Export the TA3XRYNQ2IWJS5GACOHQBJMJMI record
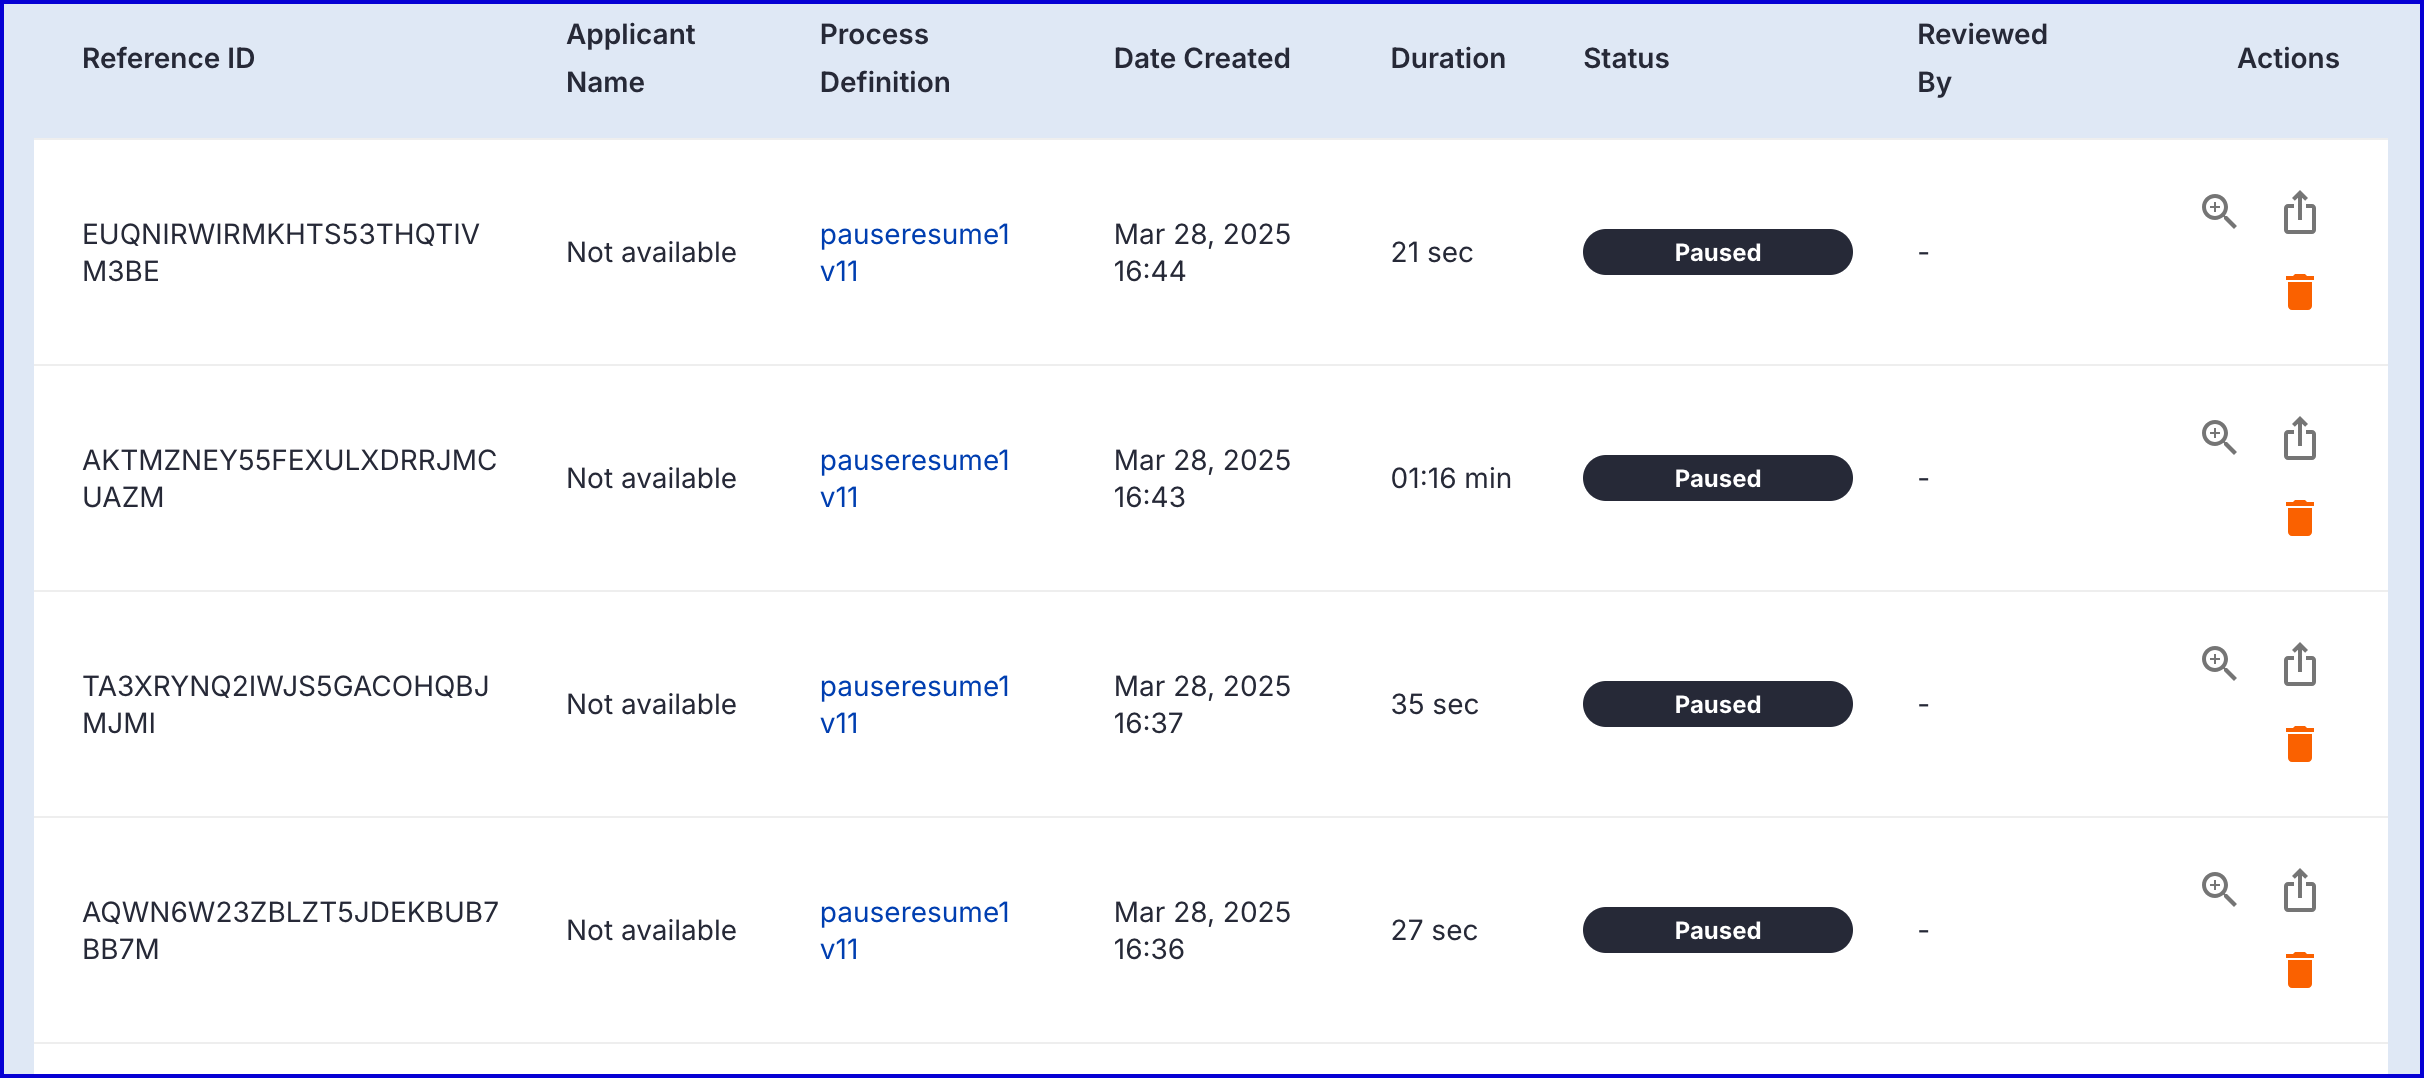2424x1078 pixels. click(x=2299, y=664)
